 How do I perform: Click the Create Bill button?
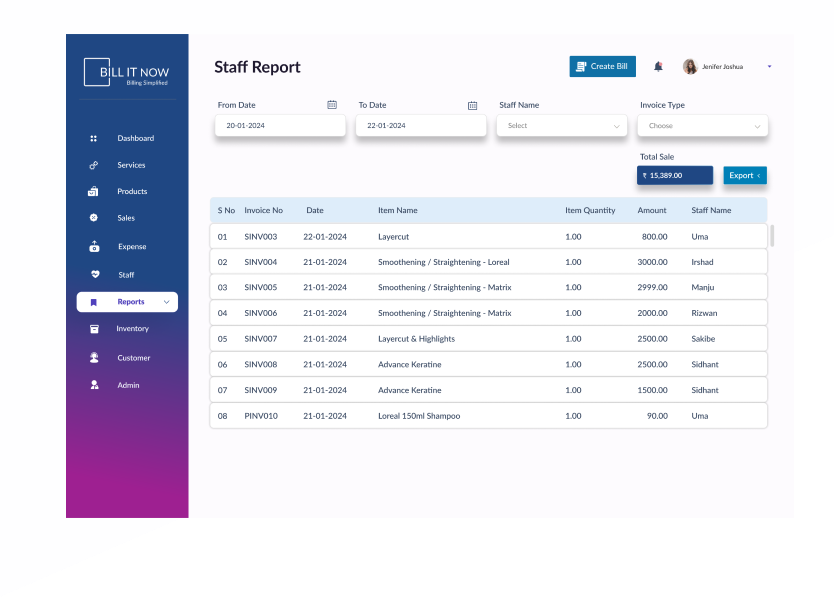click(602, 67)
